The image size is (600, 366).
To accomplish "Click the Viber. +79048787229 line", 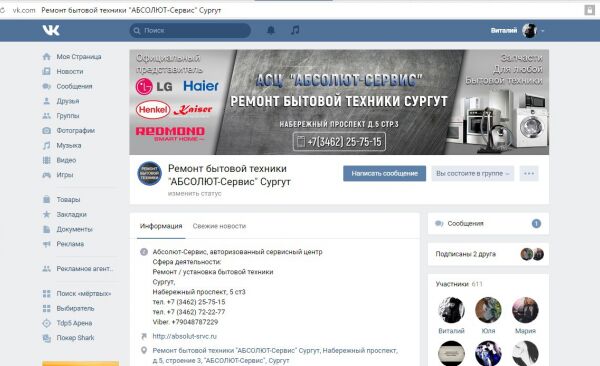I will click(x=185, y=322).
